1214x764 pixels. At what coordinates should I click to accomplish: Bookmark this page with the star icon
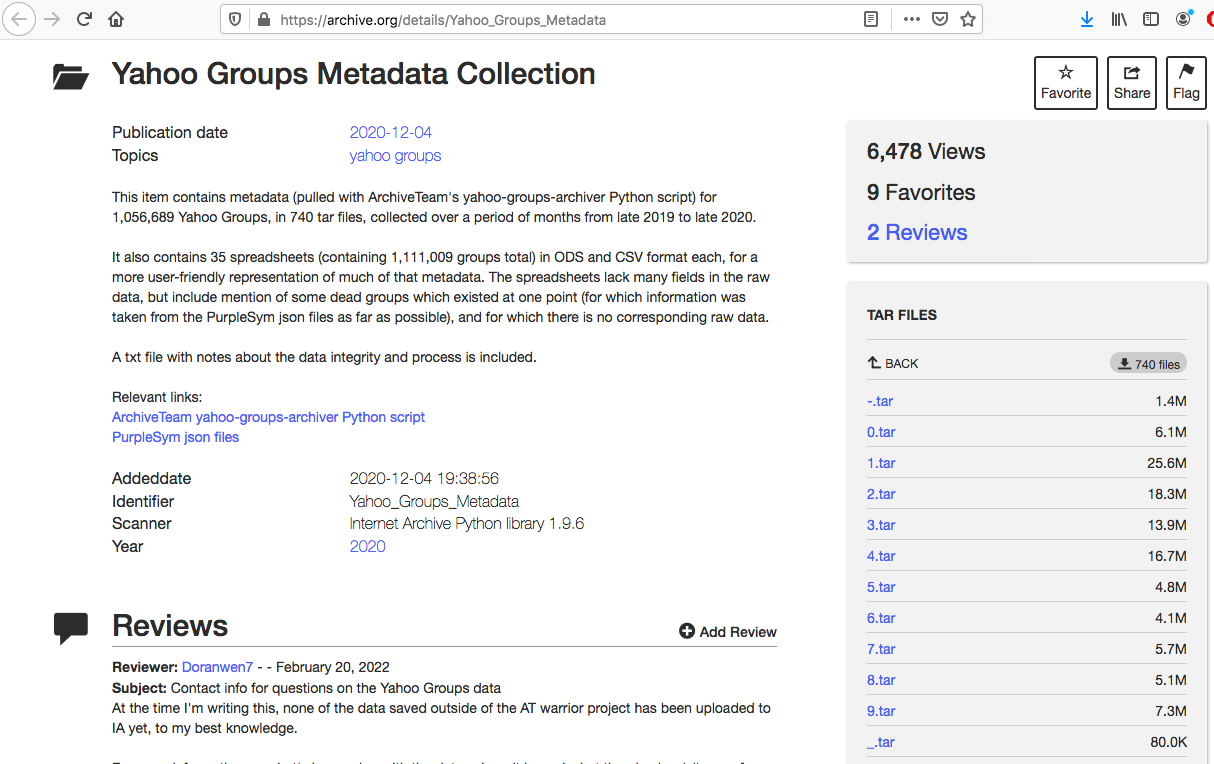coord(967,19)
